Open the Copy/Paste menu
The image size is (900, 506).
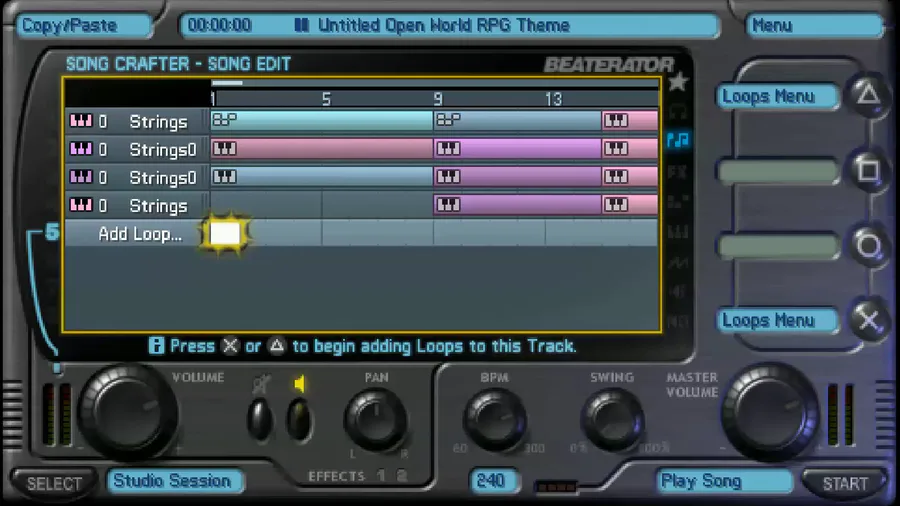[x=84, y=26]
